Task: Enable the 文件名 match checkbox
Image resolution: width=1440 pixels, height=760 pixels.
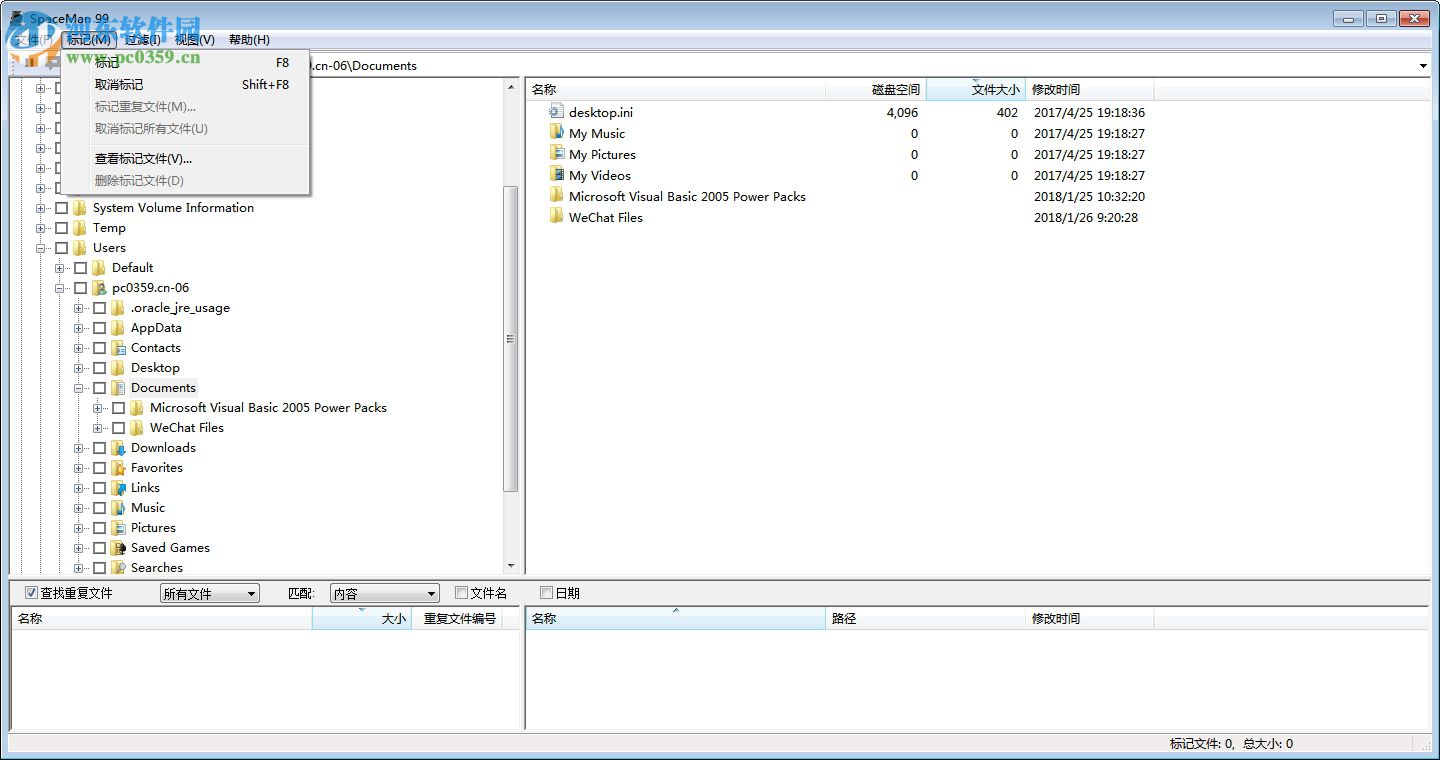Action: click(x=461, y=593)
